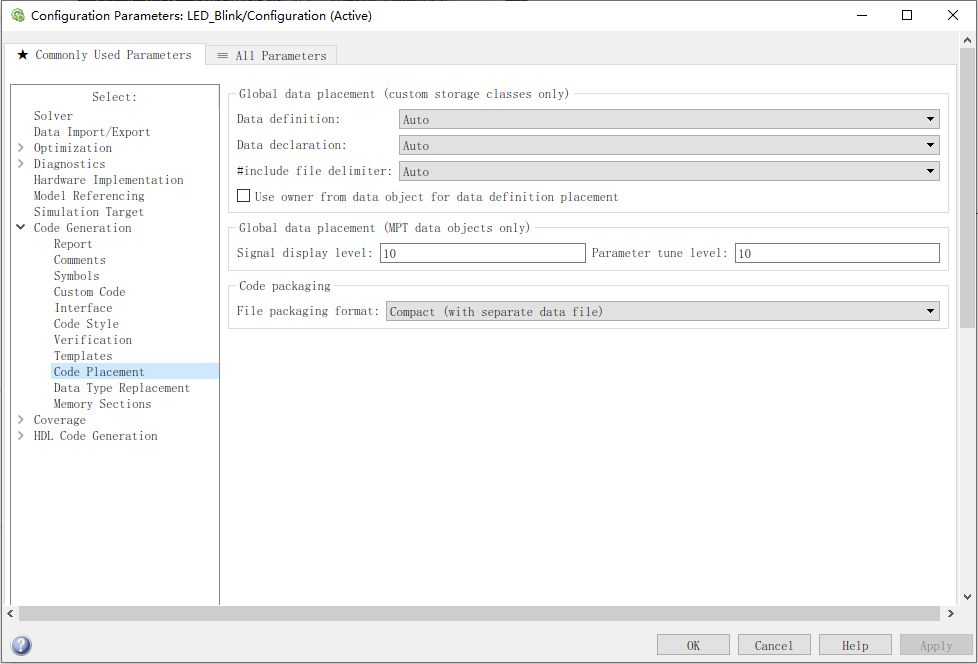This screenshot has width=978, height=664.
Task: Open the File packaging format dropdown
Action: 663,311
